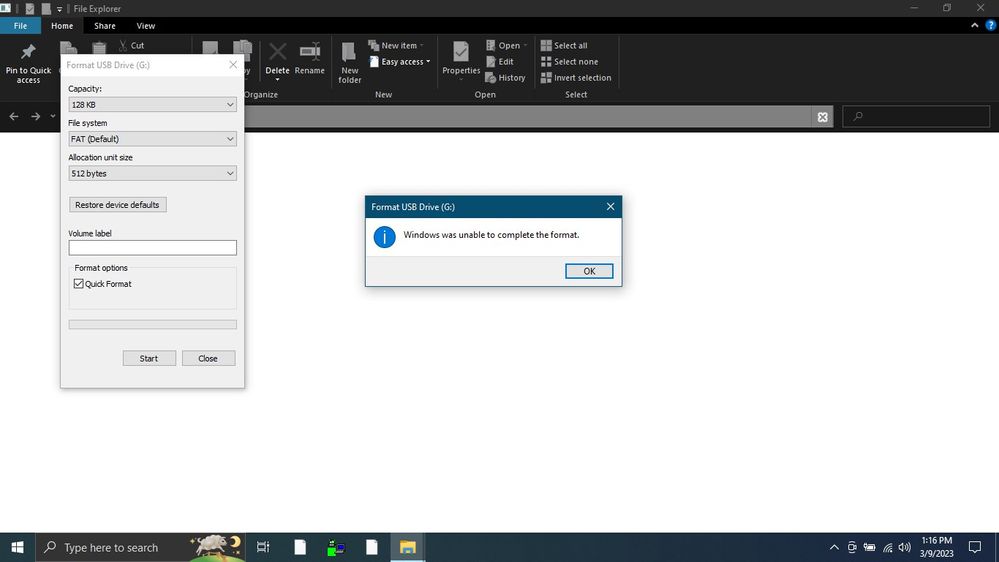The image size is (999, 562).
Task: Open the File system dropdown
Action: pyautogui.click(x=152, y=139)
